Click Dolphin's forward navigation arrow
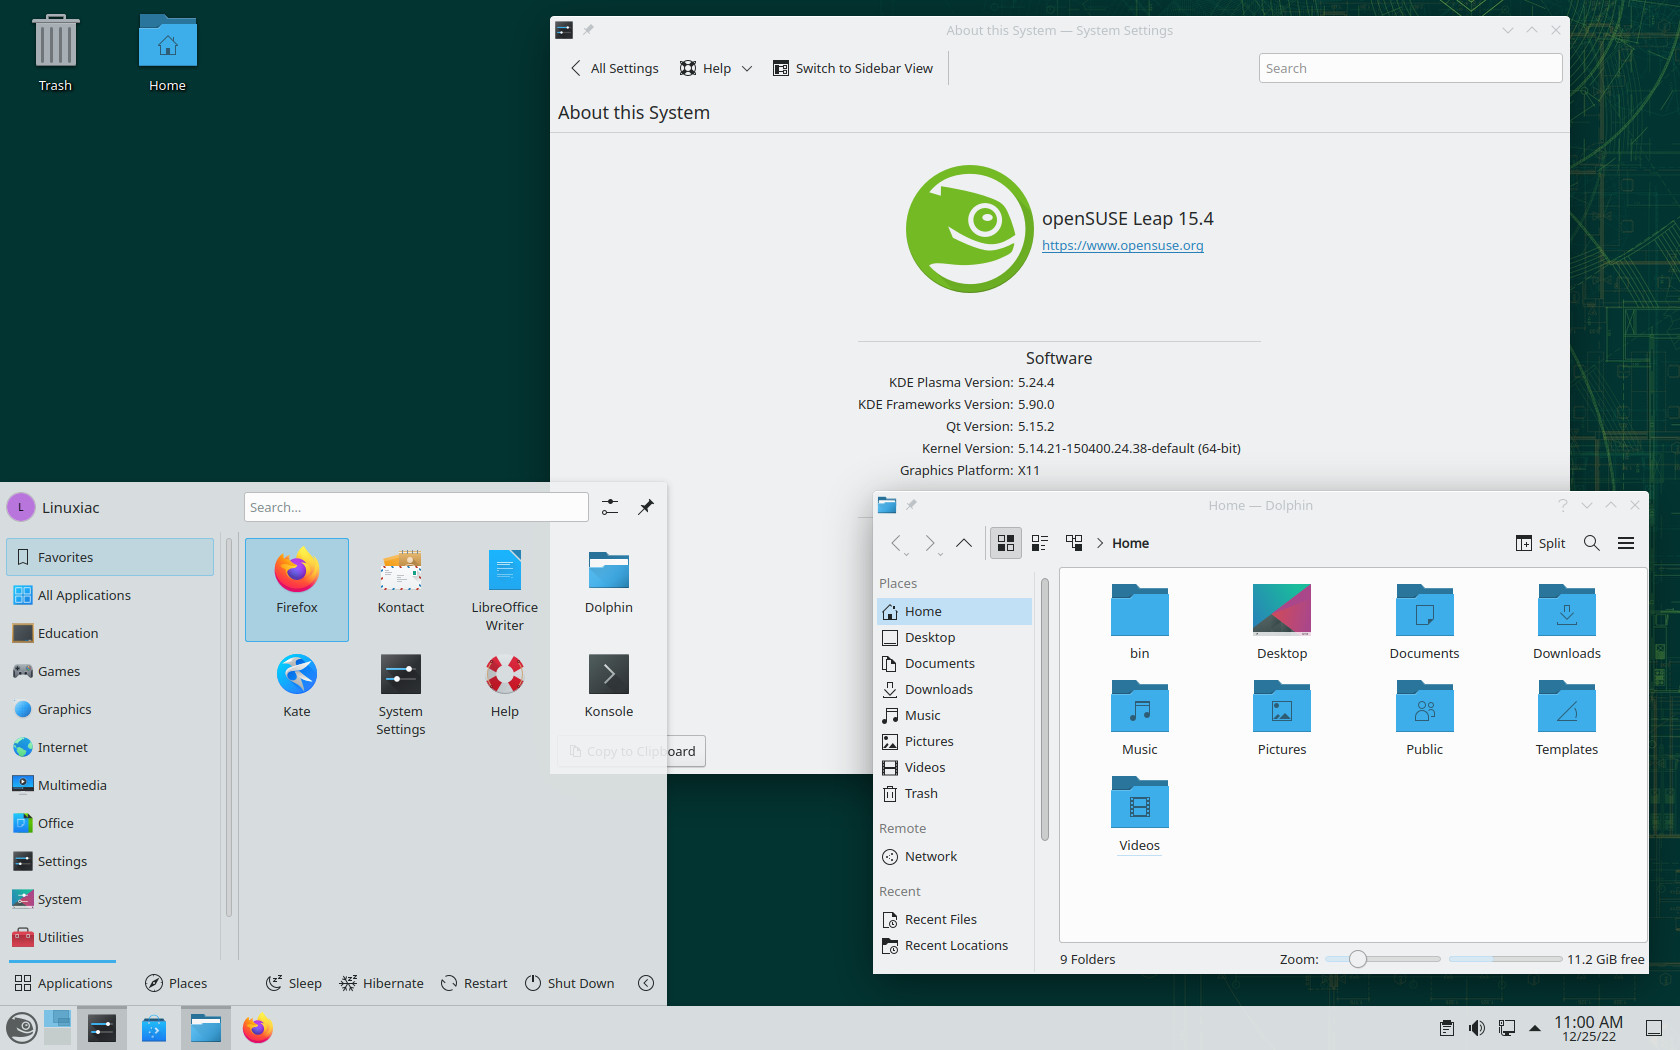This screenshot has width=1680, height=1050. pyautogui.click(x=930, y=543)
